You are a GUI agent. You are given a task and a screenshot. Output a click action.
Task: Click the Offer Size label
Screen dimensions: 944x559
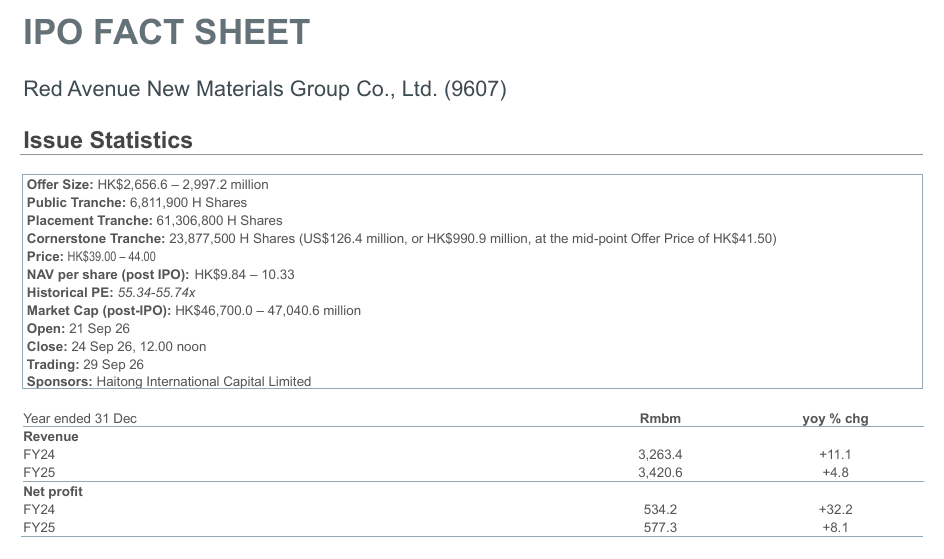pos(60,185)
